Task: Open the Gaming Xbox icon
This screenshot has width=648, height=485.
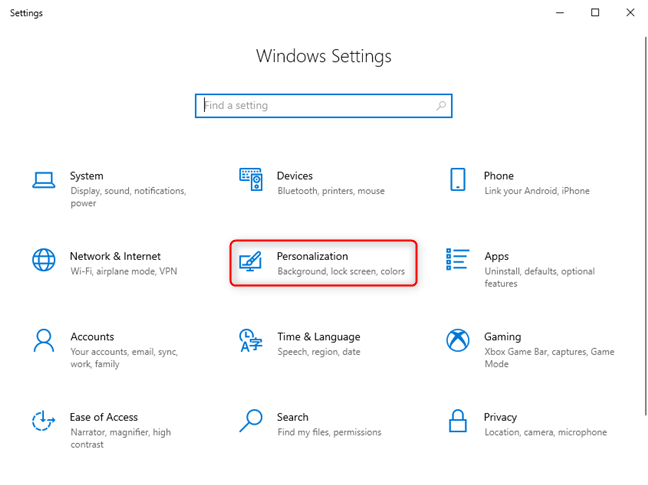Action: (457, 340)
